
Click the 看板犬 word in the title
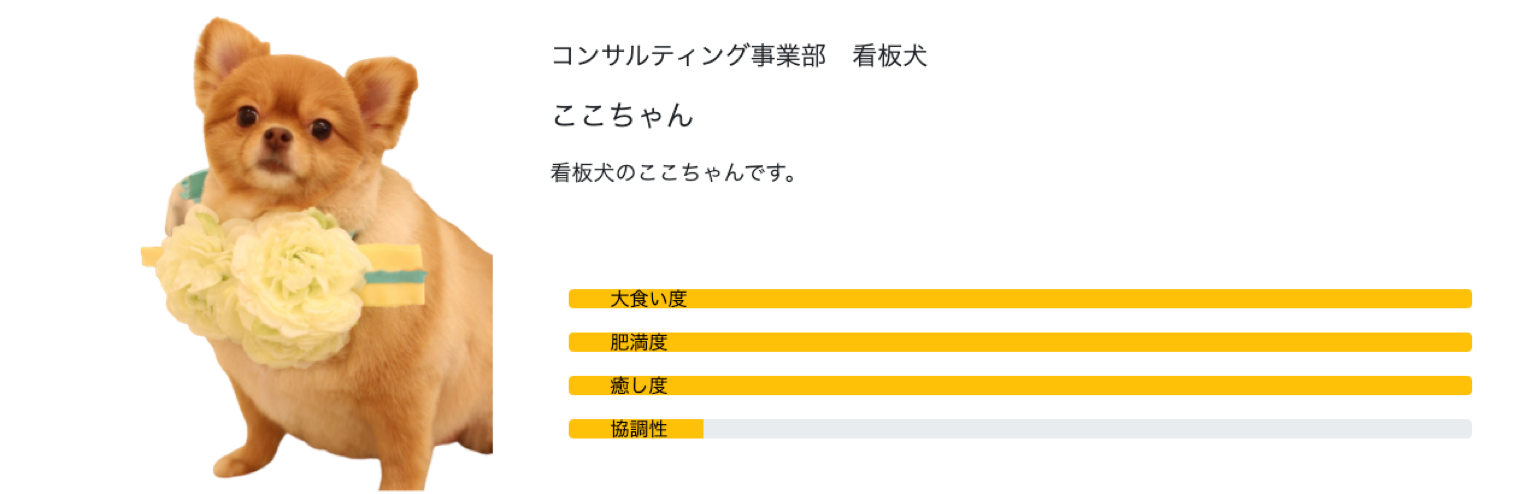(x=890, y=56)
